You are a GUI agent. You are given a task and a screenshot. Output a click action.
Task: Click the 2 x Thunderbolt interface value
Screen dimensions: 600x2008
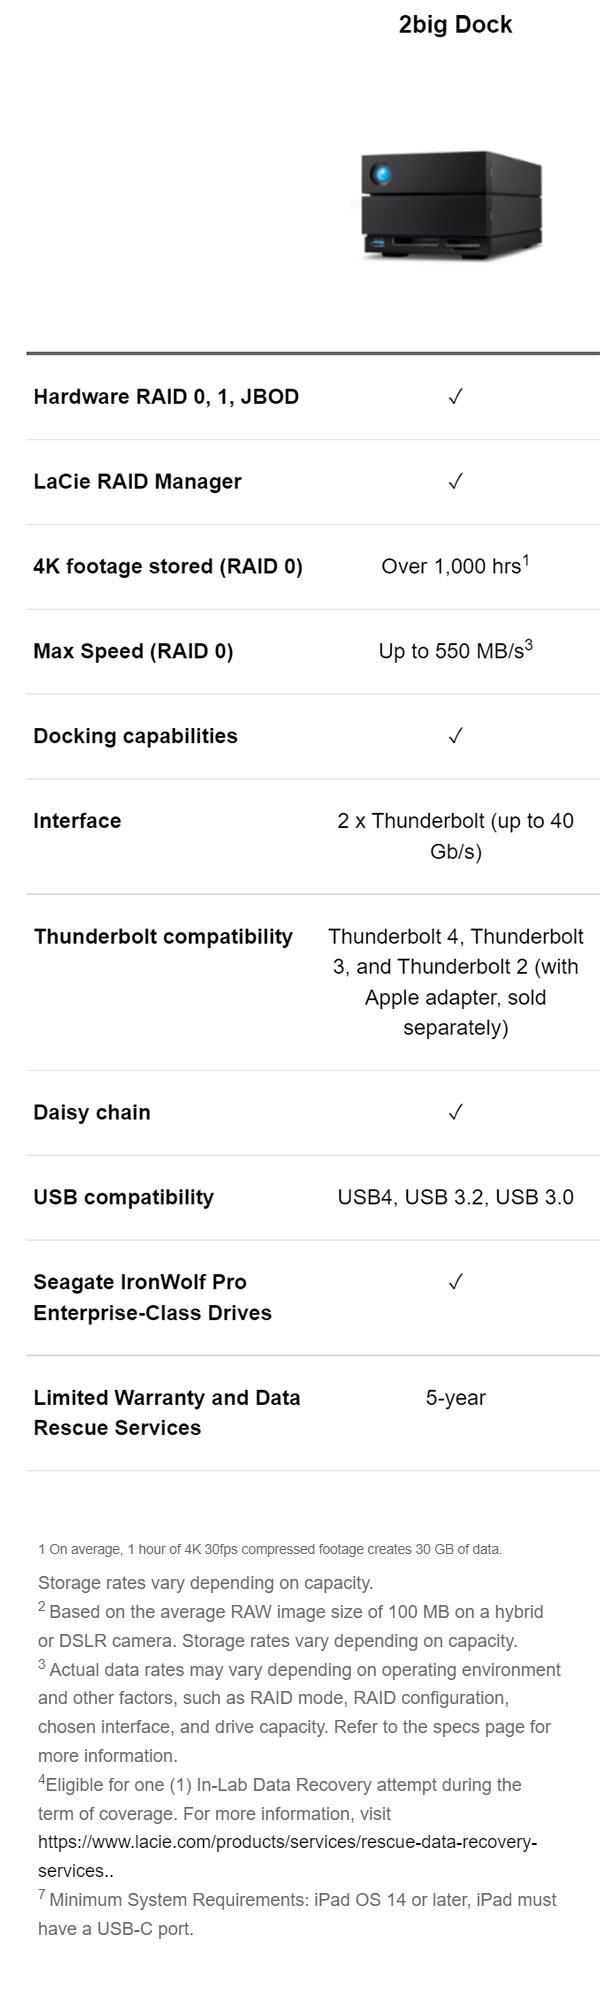(x=455, y=836)
